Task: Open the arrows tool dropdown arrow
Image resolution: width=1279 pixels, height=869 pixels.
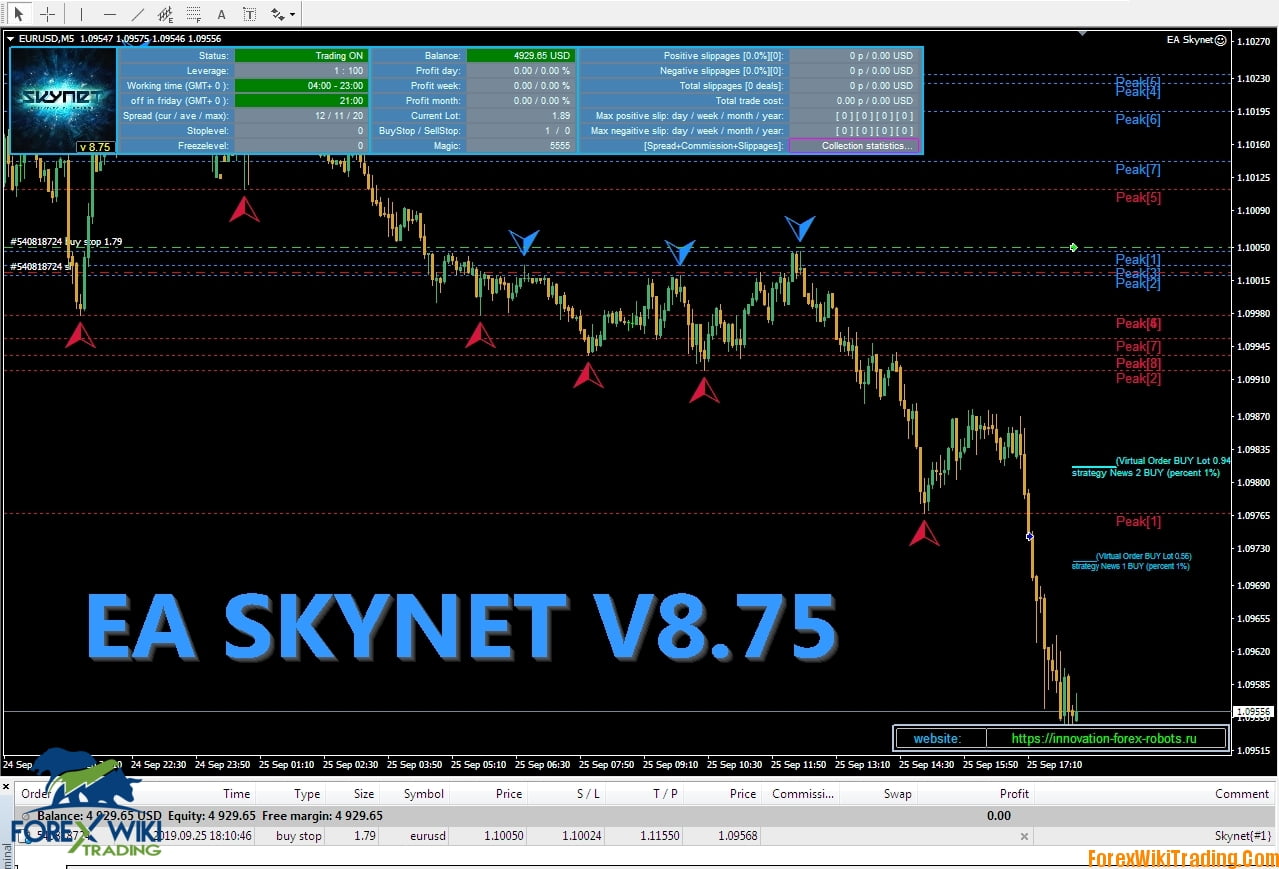Action: click(292, 15)
